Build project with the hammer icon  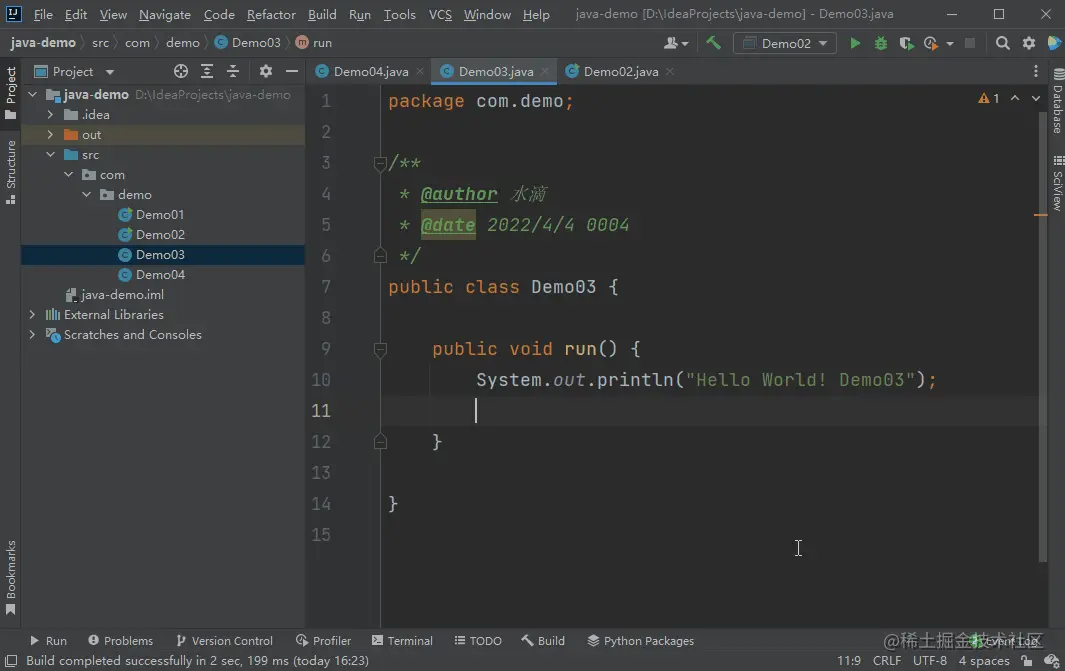tap(713, 43)
